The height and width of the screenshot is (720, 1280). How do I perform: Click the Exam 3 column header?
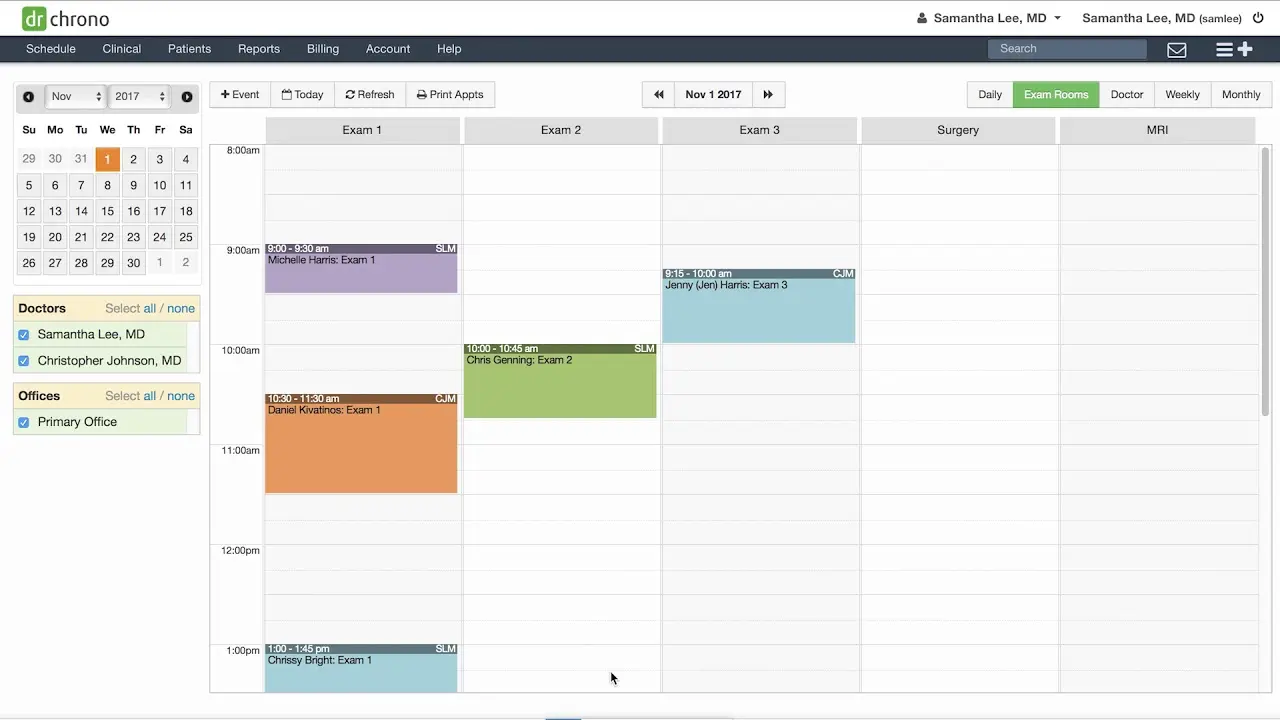pos(760,130)
